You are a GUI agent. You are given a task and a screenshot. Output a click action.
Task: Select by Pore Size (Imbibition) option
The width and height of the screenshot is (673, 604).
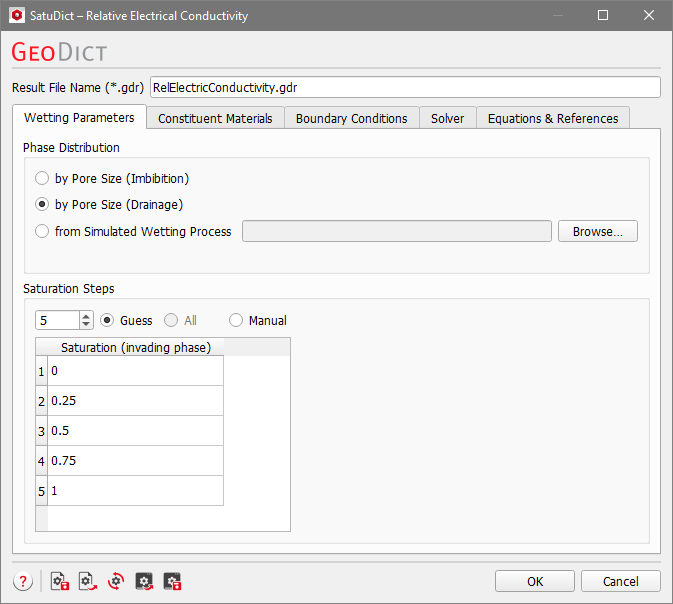coord(112,178)
